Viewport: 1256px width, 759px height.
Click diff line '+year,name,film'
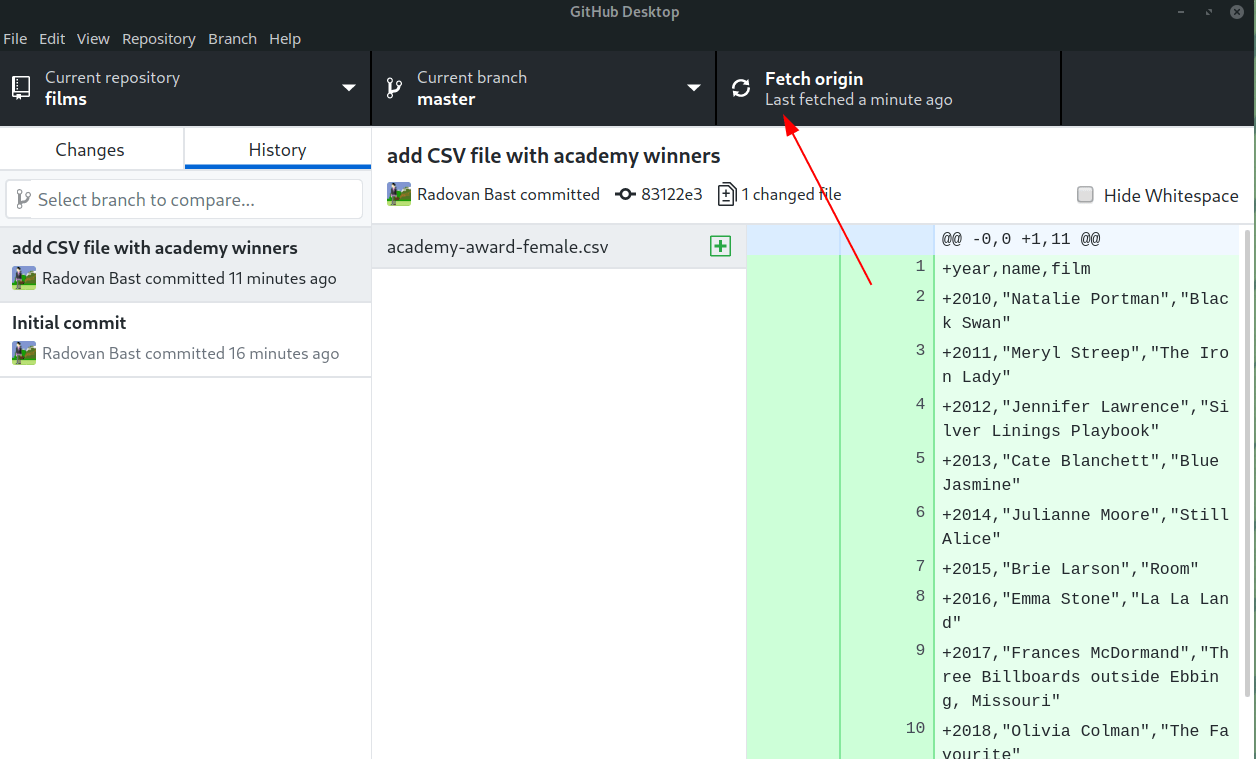(x=1016, y=269)
